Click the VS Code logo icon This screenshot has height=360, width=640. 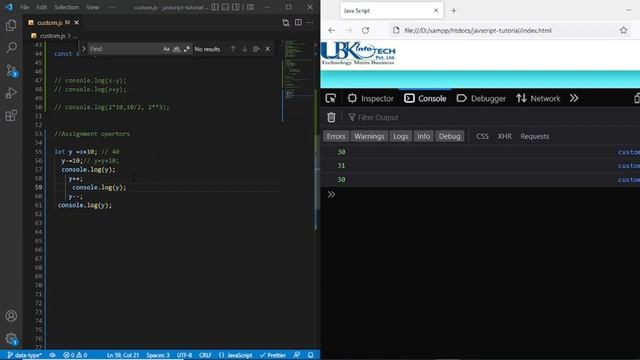click(x=9, y=7)
